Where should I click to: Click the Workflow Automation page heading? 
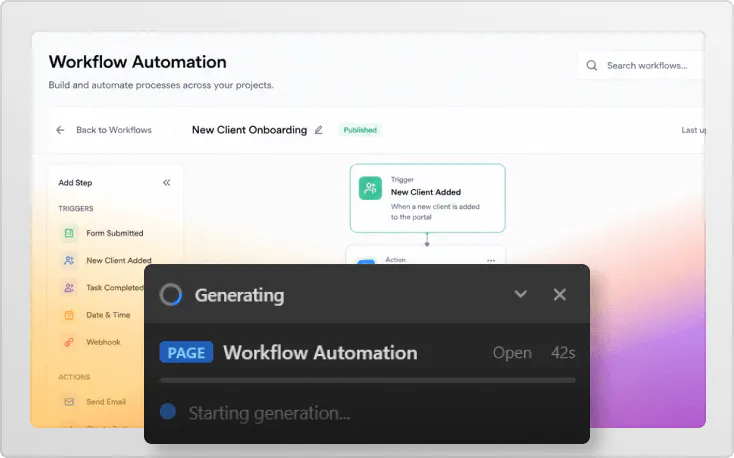tap(138, 62)
